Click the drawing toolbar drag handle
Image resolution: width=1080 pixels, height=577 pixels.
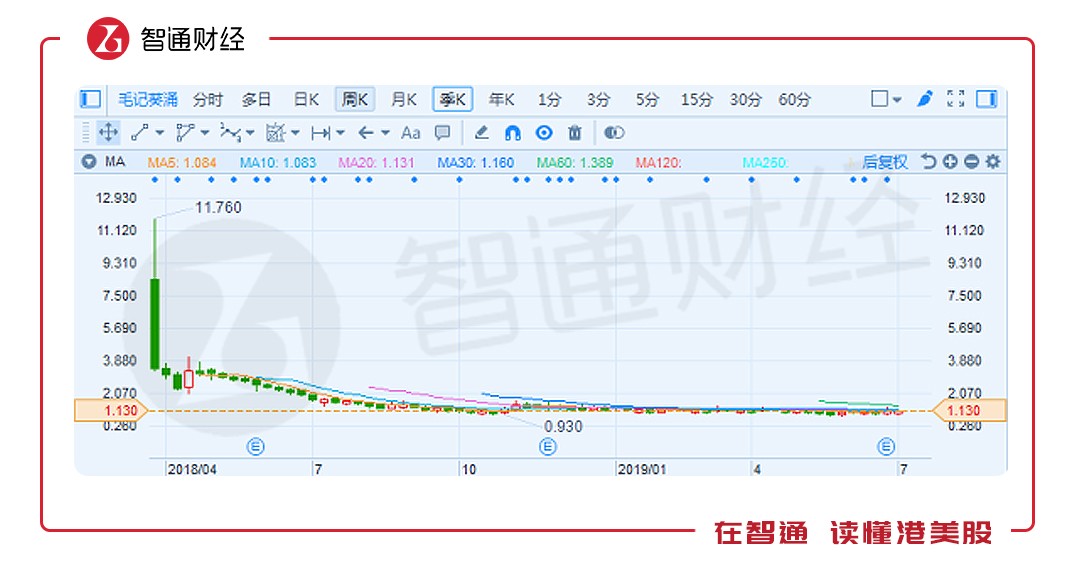85,132
